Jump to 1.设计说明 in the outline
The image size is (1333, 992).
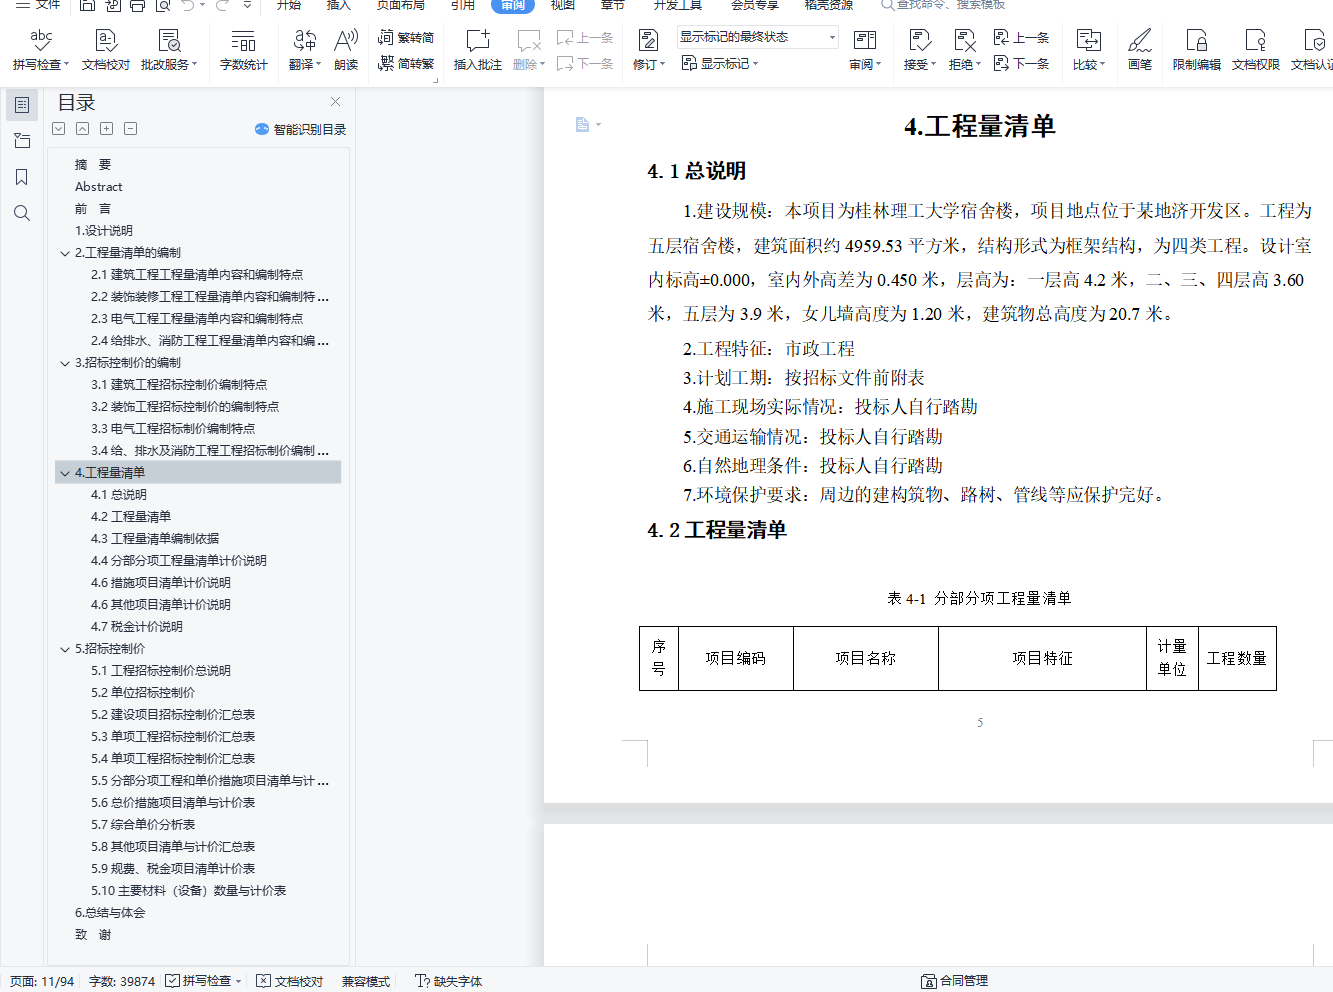[x=104, y=231]
